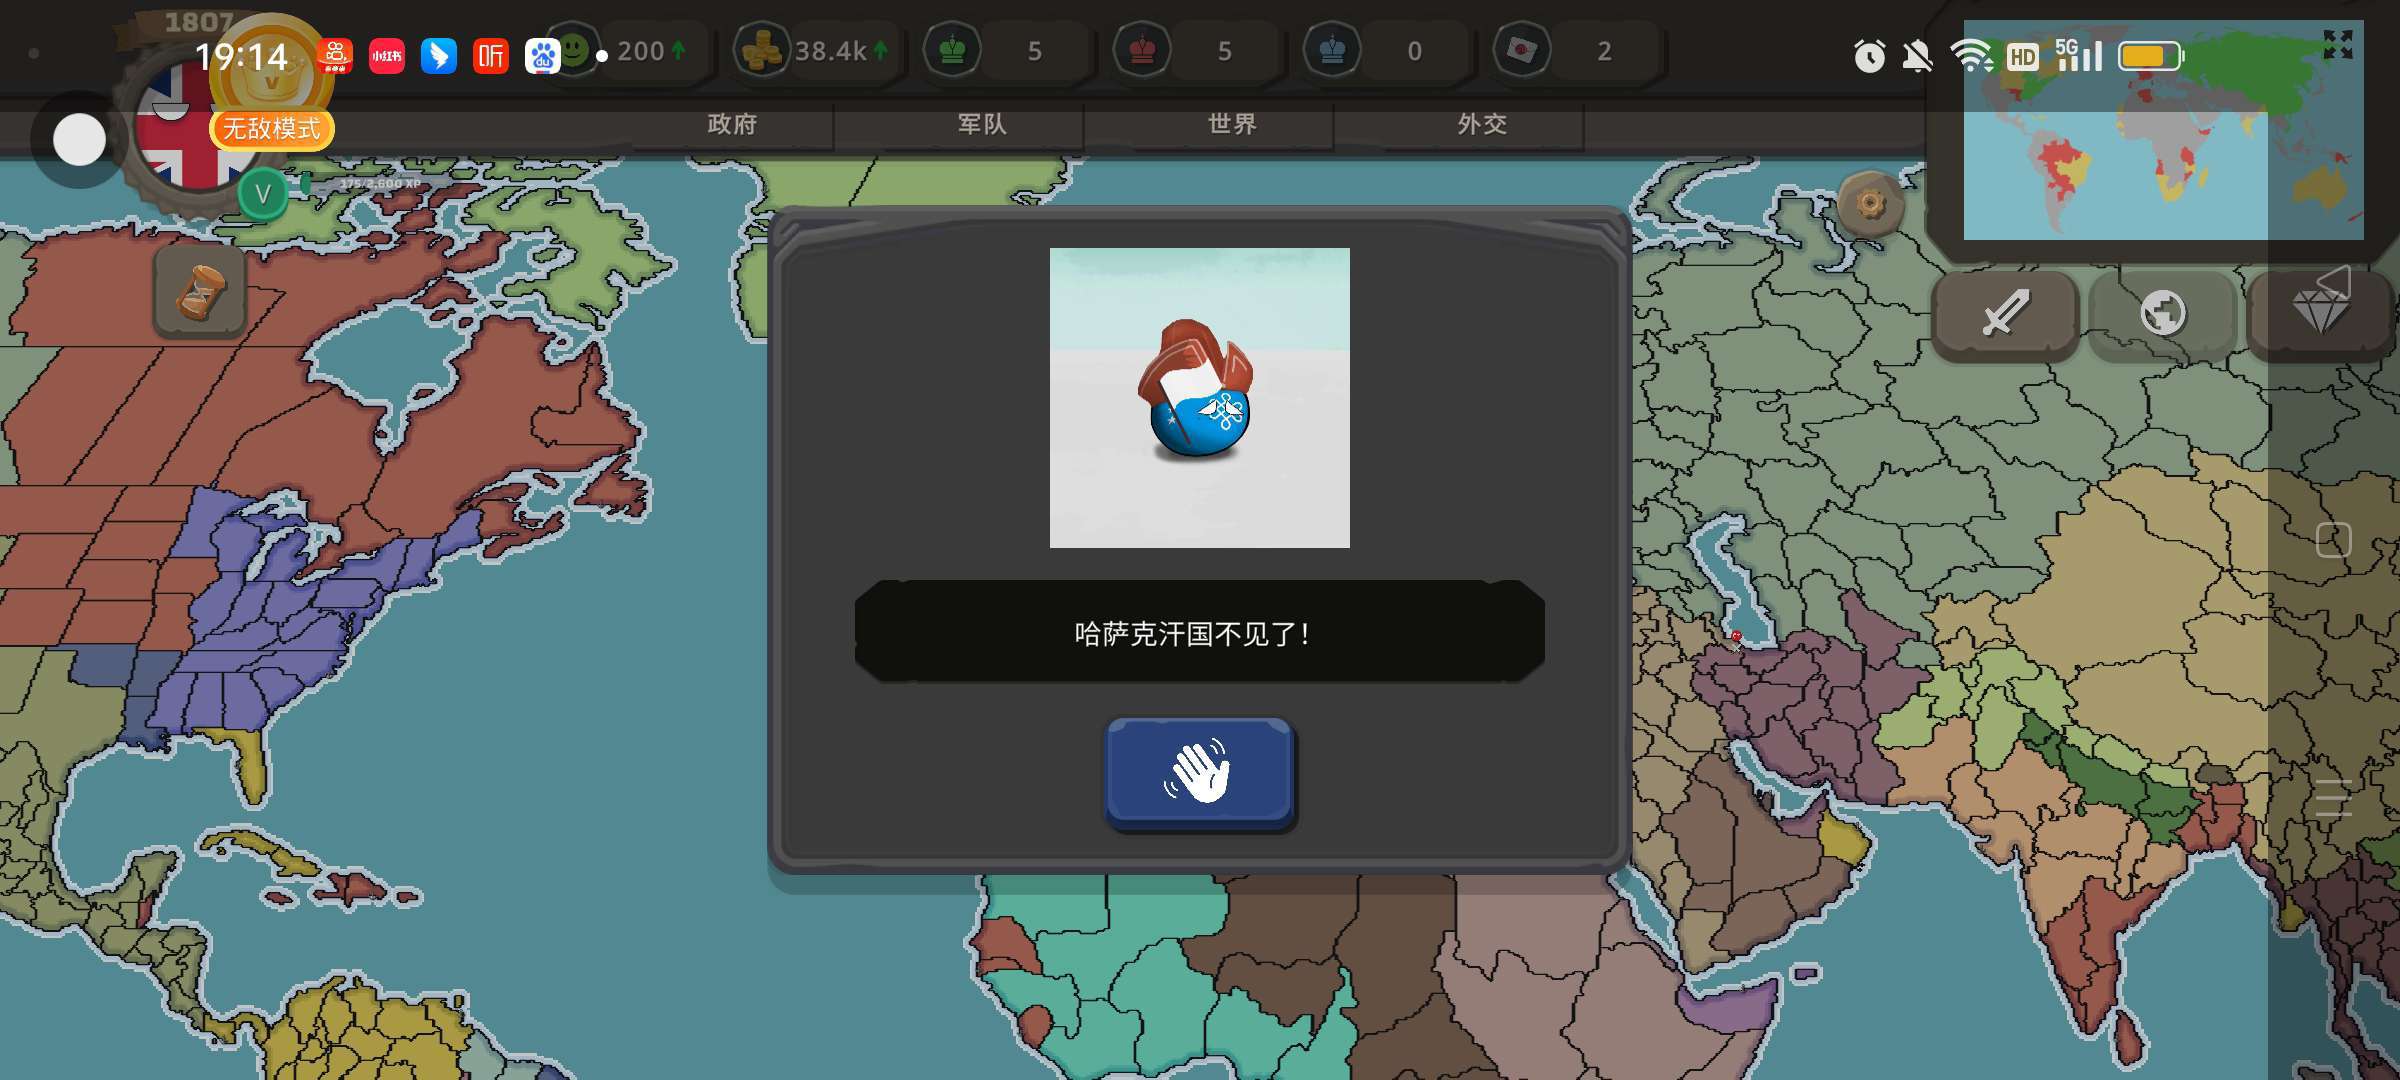
Task: Click the globe map mode icon
Action: [x=2162, y=314]
